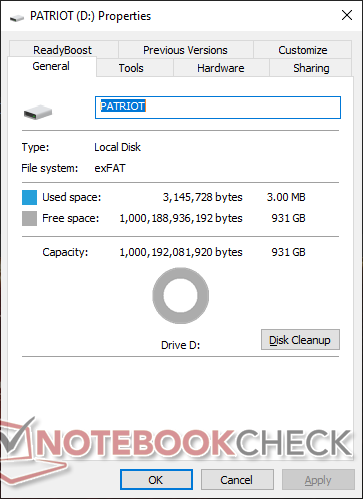The height and width of the screenshot is (499, 363).
Task: Click the 'Type:' label
Action: [35, 147]
